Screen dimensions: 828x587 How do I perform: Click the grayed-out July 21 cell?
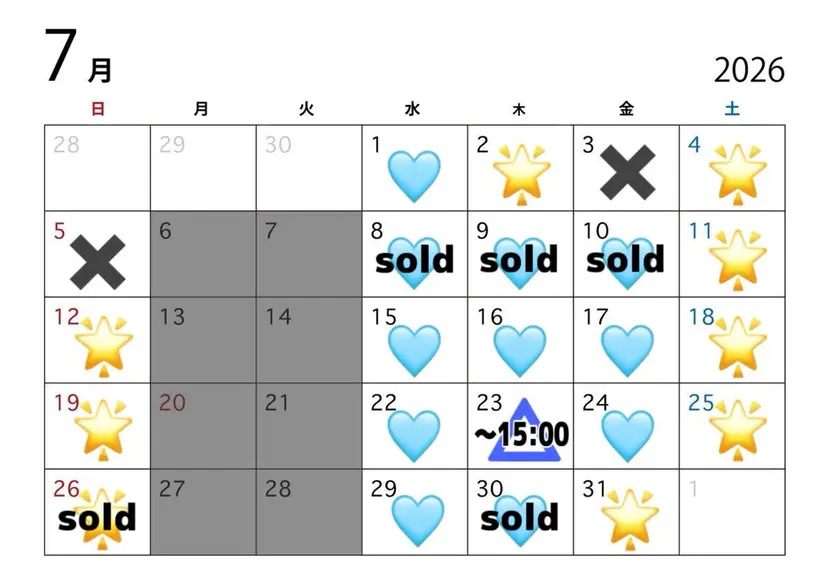(309, 426)
